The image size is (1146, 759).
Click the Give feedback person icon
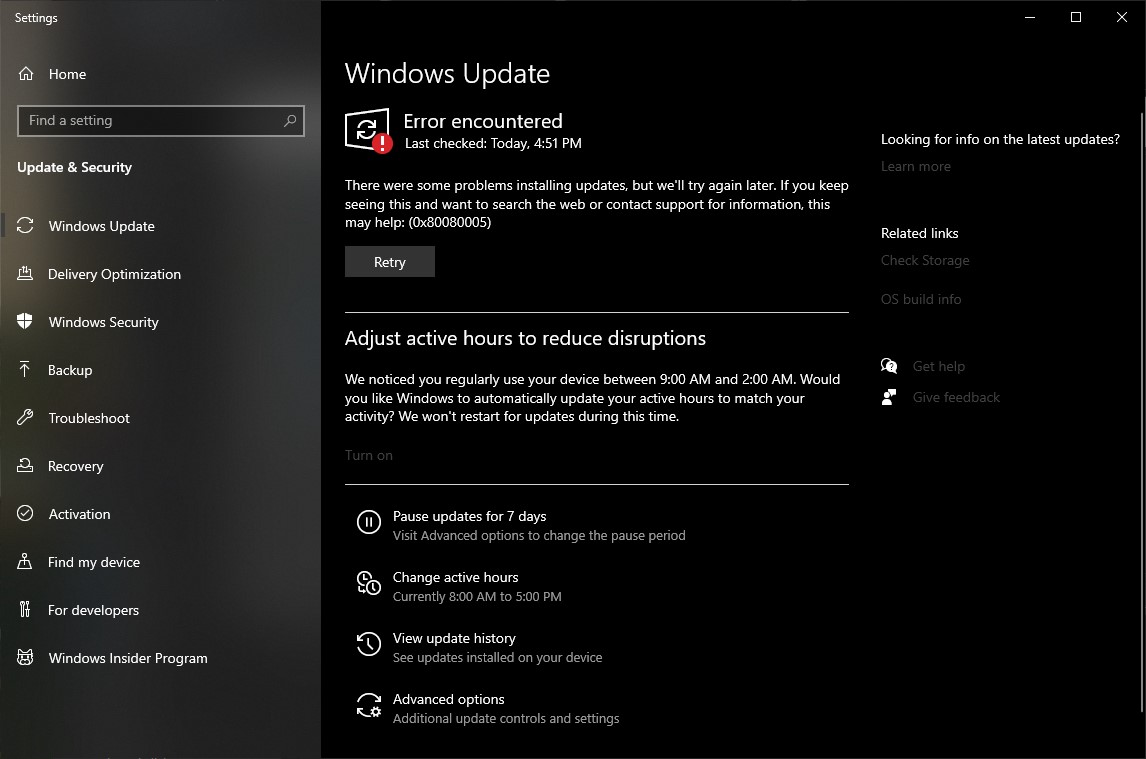(x=889, y=397)
